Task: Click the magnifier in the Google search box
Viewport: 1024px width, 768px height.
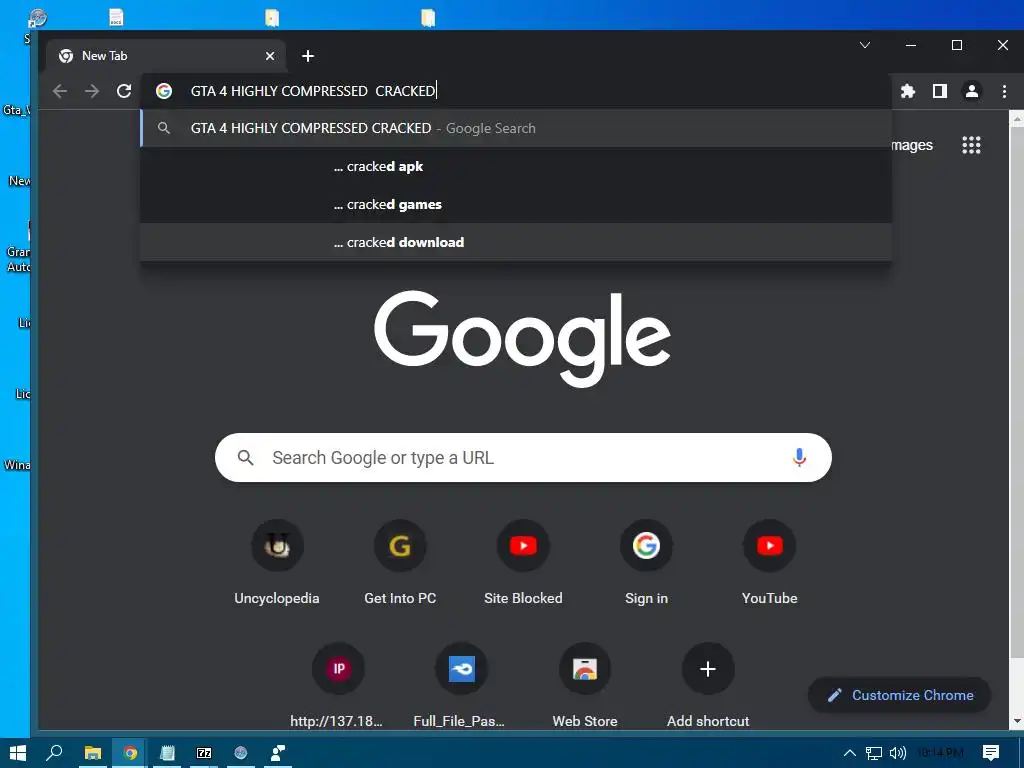Action: click(246, 458)
